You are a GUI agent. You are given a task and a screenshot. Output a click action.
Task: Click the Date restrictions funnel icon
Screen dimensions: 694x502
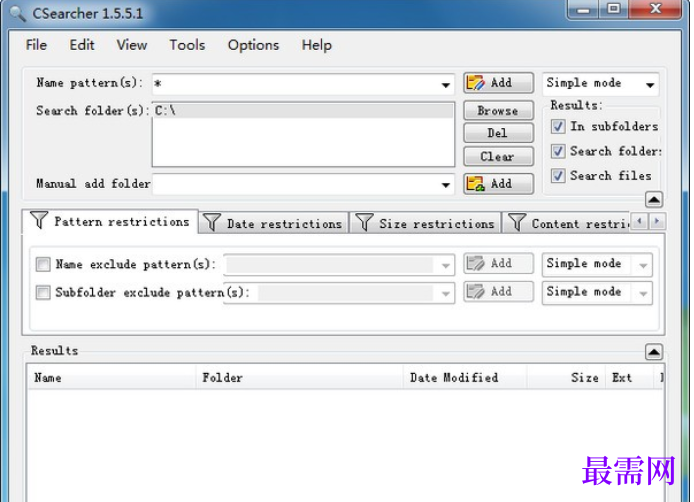click(212, 223)
